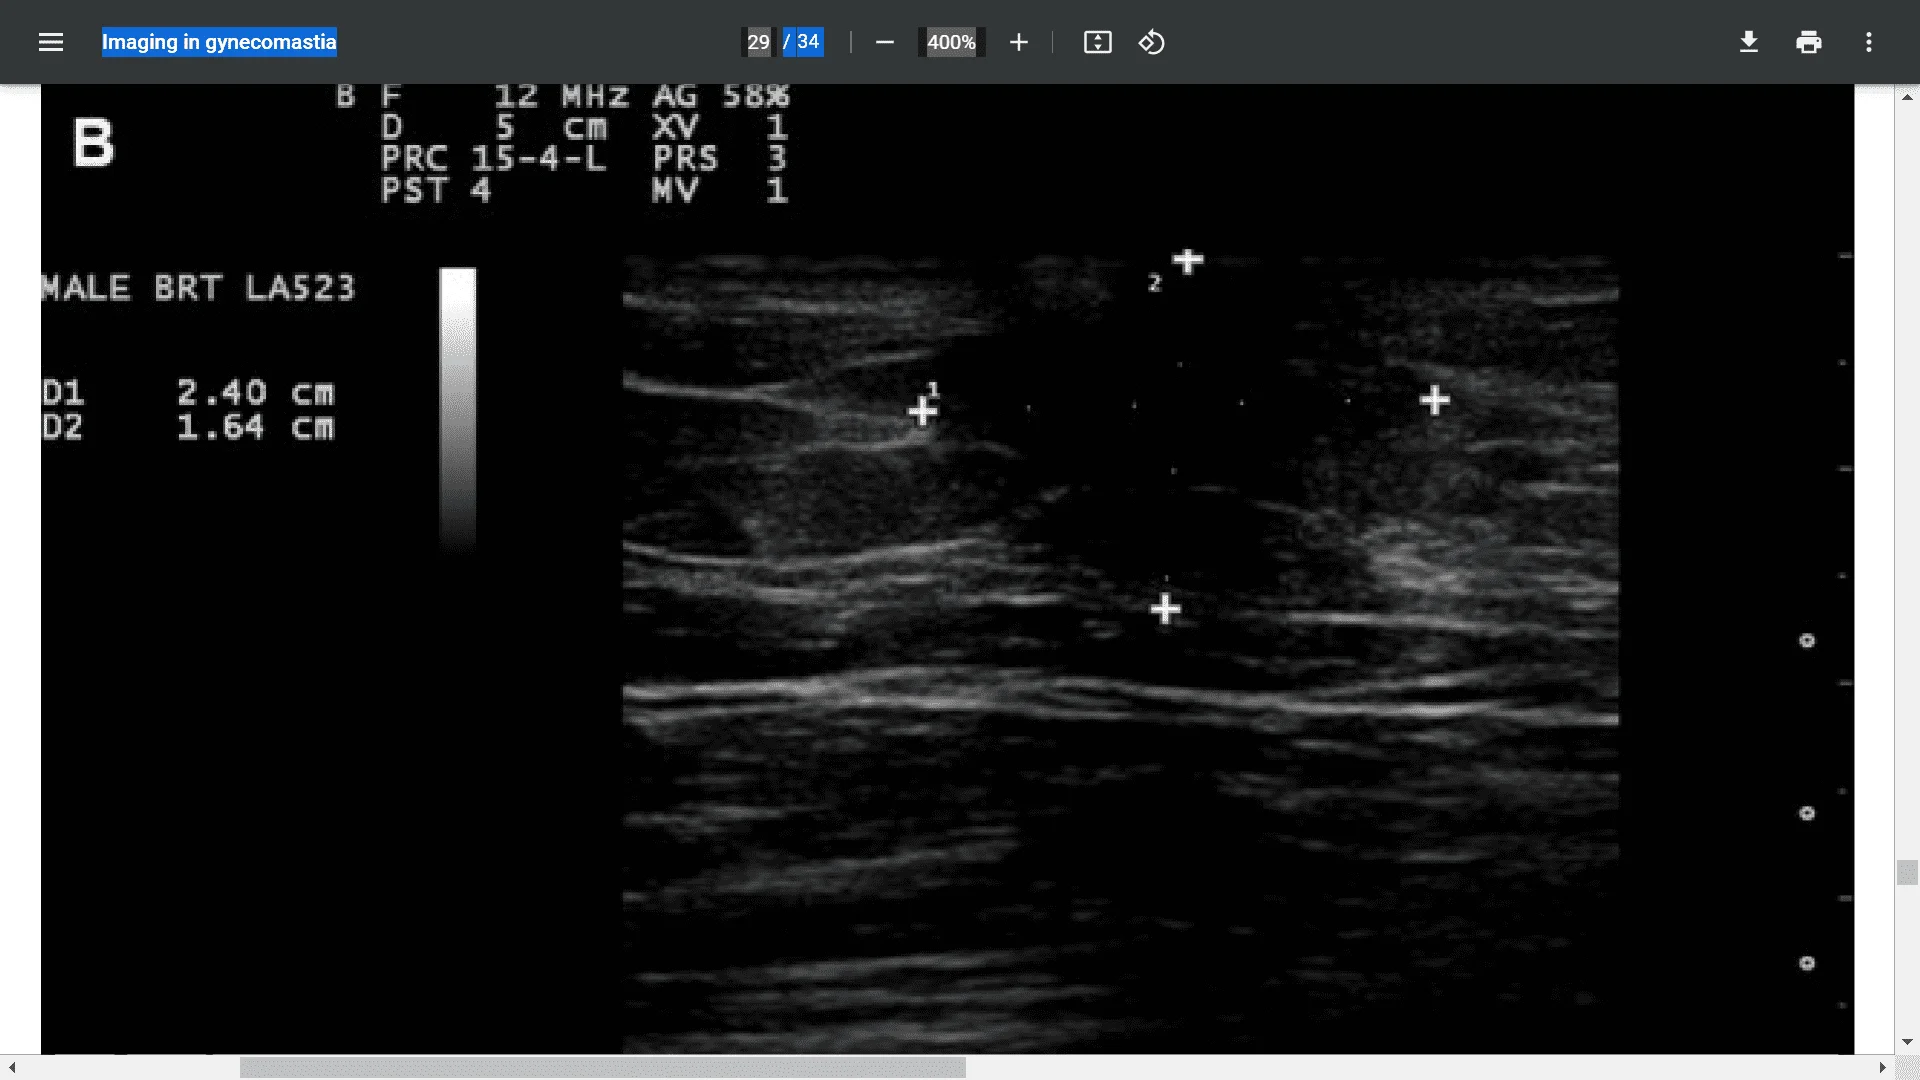Download the gynecomastia PDF
This screenshot has width=1920, height=1080.
coord(1748,42)
